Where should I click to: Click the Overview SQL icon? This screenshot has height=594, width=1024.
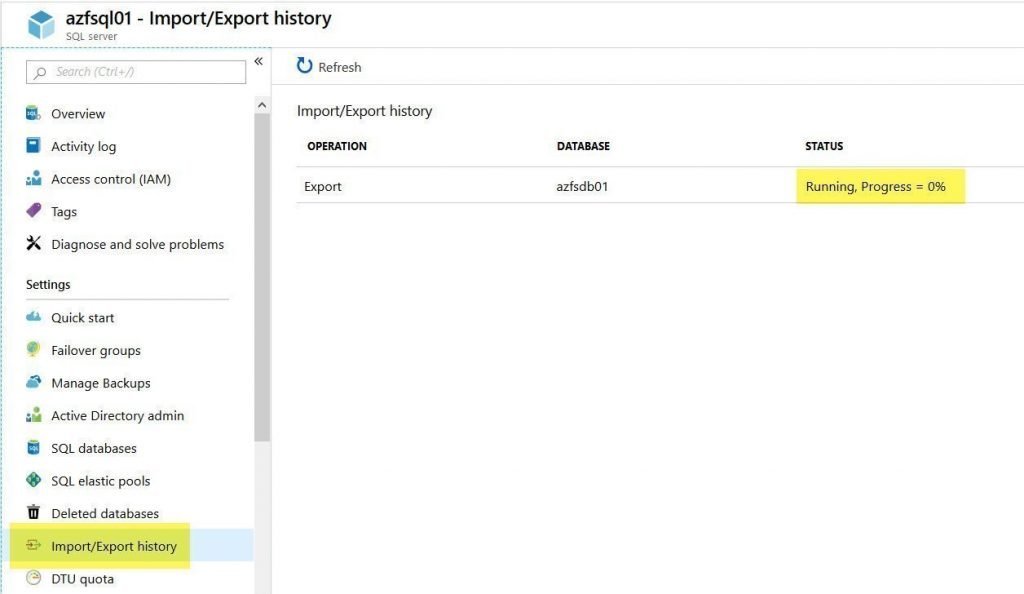click(33, 113)
